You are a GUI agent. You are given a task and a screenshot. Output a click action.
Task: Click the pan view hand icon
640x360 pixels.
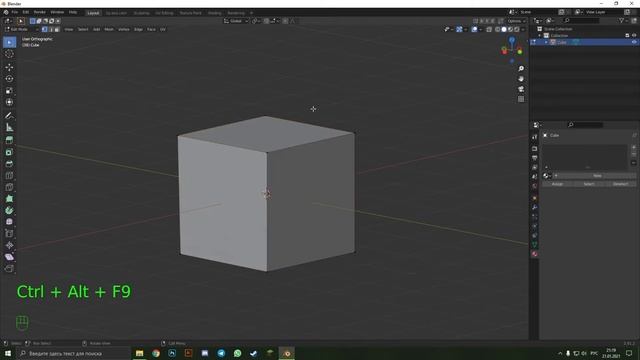pyautogui.click(x=521, y=79)
